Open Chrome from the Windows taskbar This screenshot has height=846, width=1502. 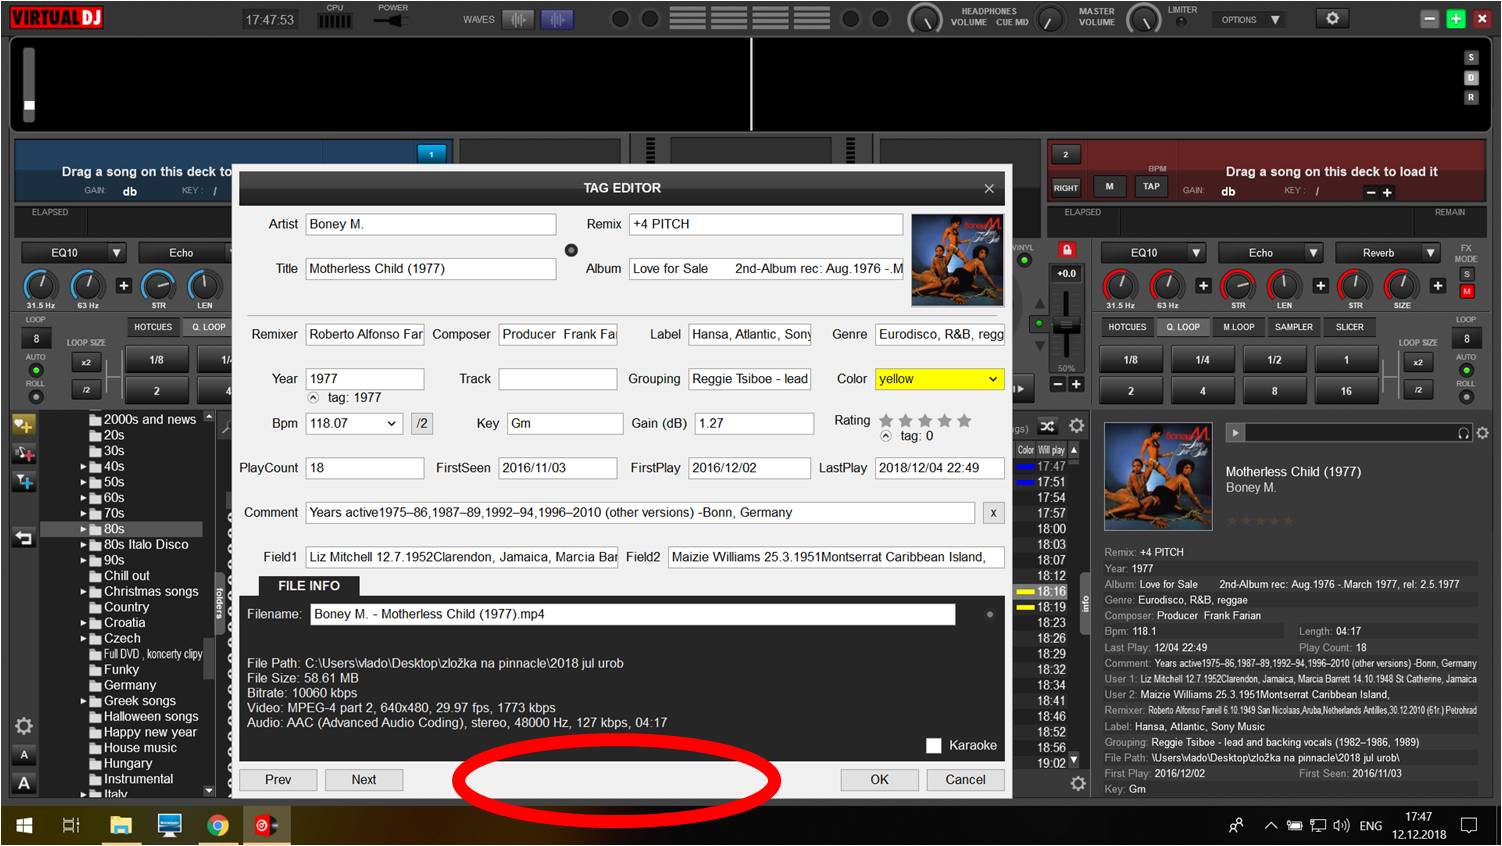tap(217, 825)
